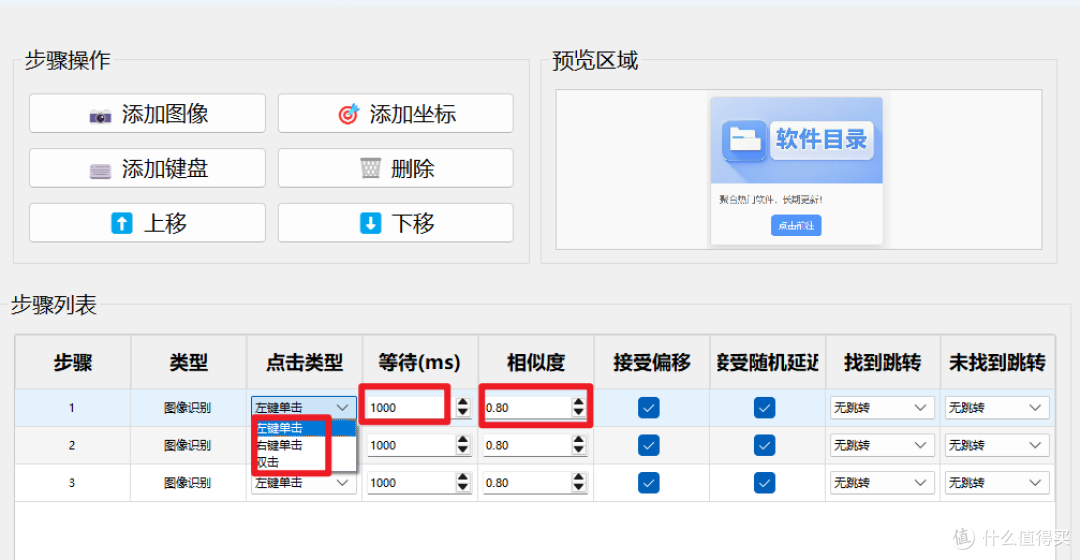Select step number 2 cell

point(72,446)
